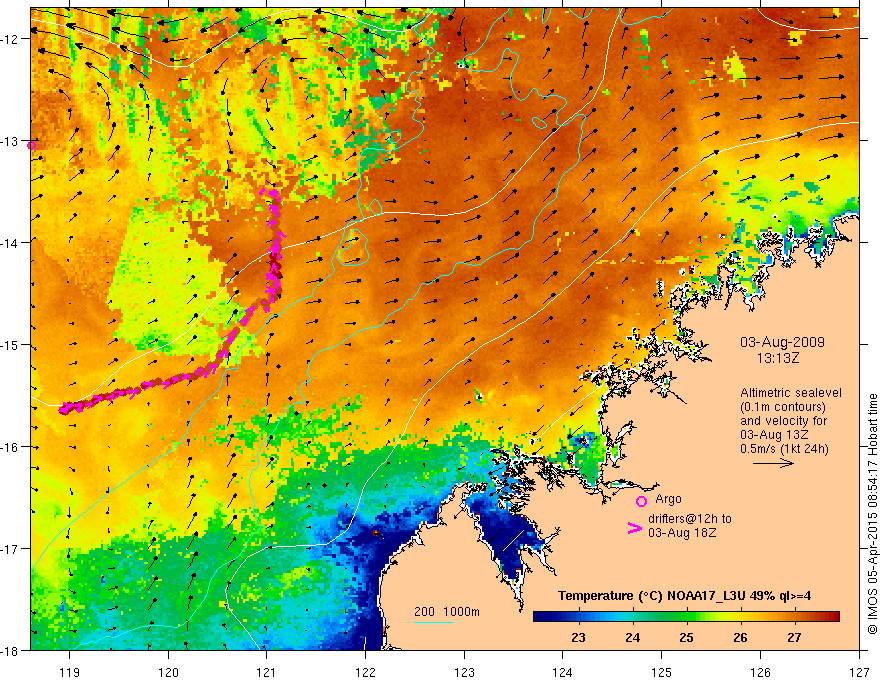Click the drifter track northern end near 121E
The height and width of the screenshot is (680, 880).
[273, 194]
